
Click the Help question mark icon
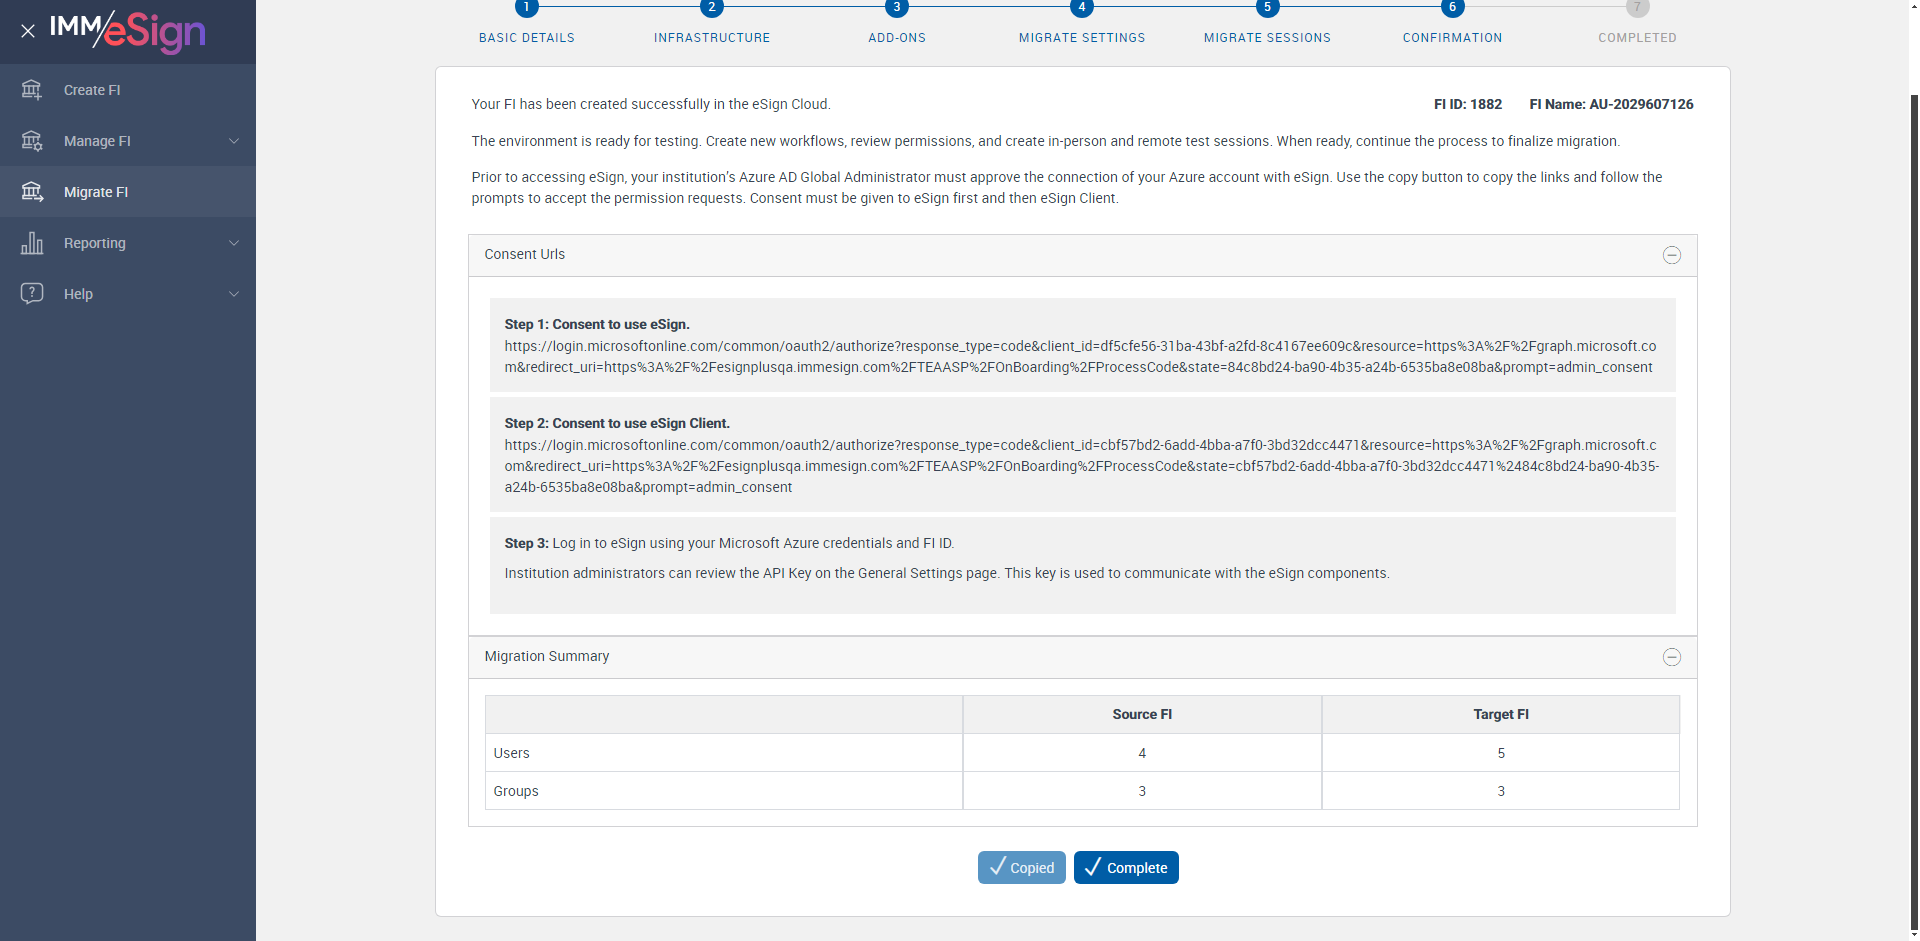(32, 294)
